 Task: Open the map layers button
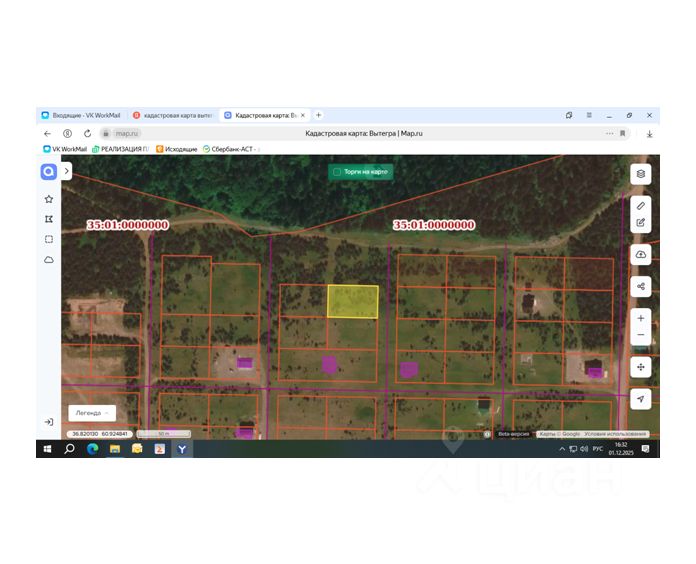[641, 174]
